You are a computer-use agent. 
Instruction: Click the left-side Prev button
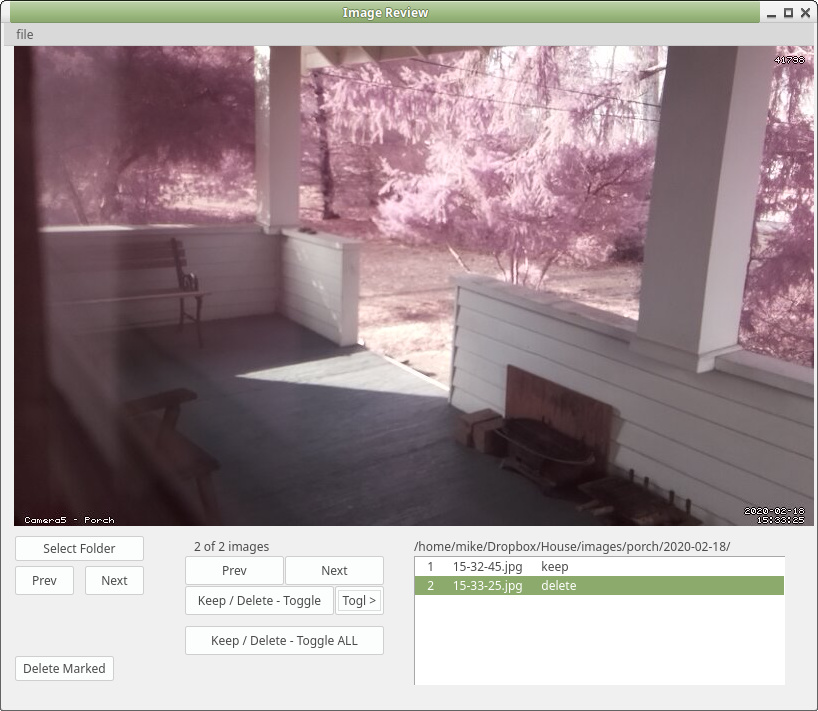pyautogui.click(x=44, y=580)
